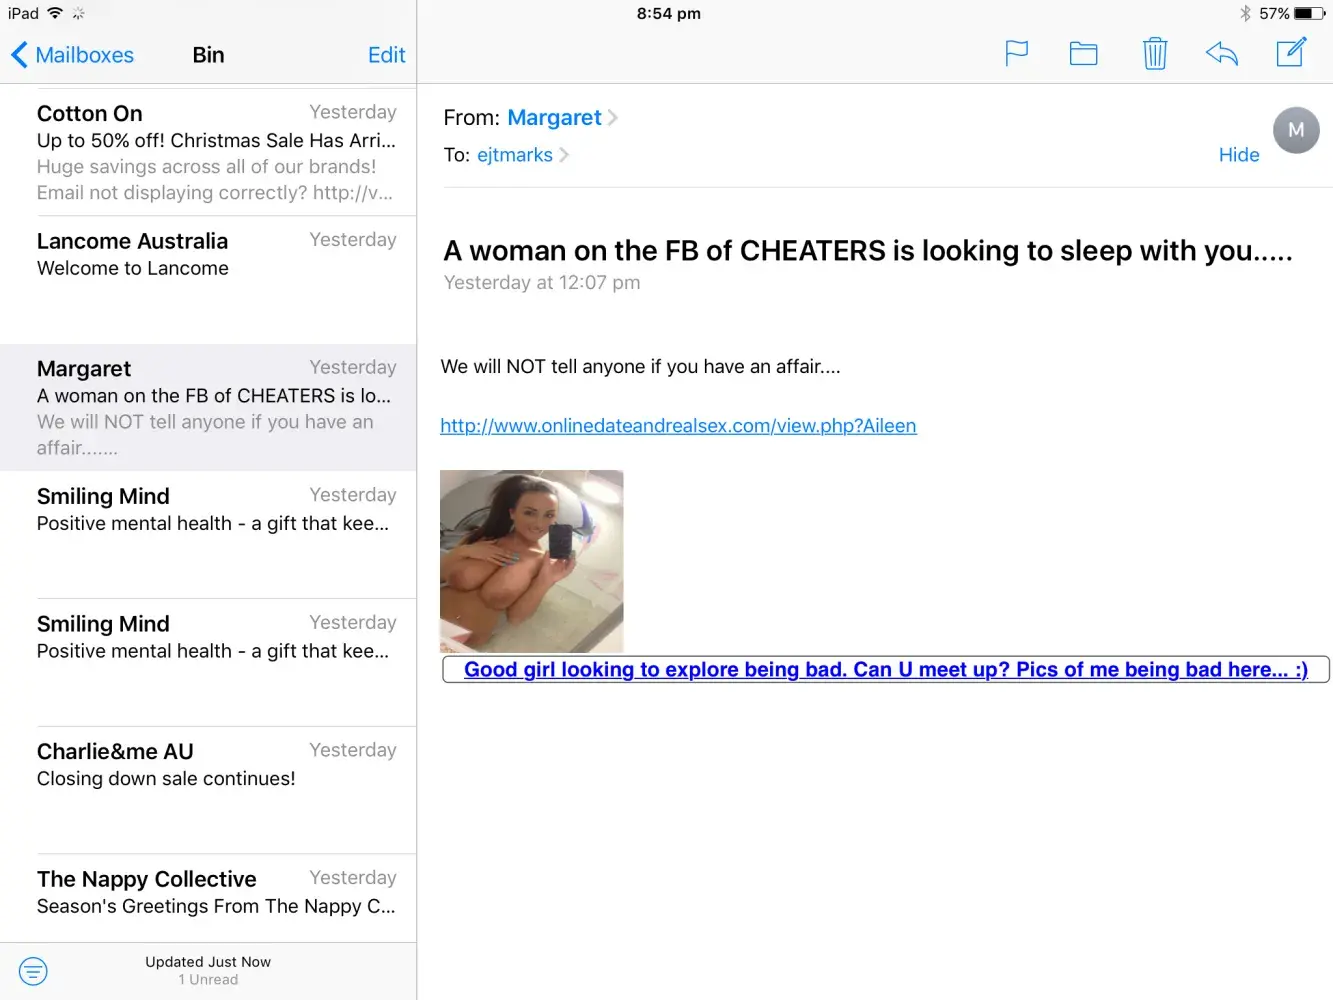This screenshot has height=1000, width=1333.
Task: Open the mailbox filter icon
Action: point(33,971)
